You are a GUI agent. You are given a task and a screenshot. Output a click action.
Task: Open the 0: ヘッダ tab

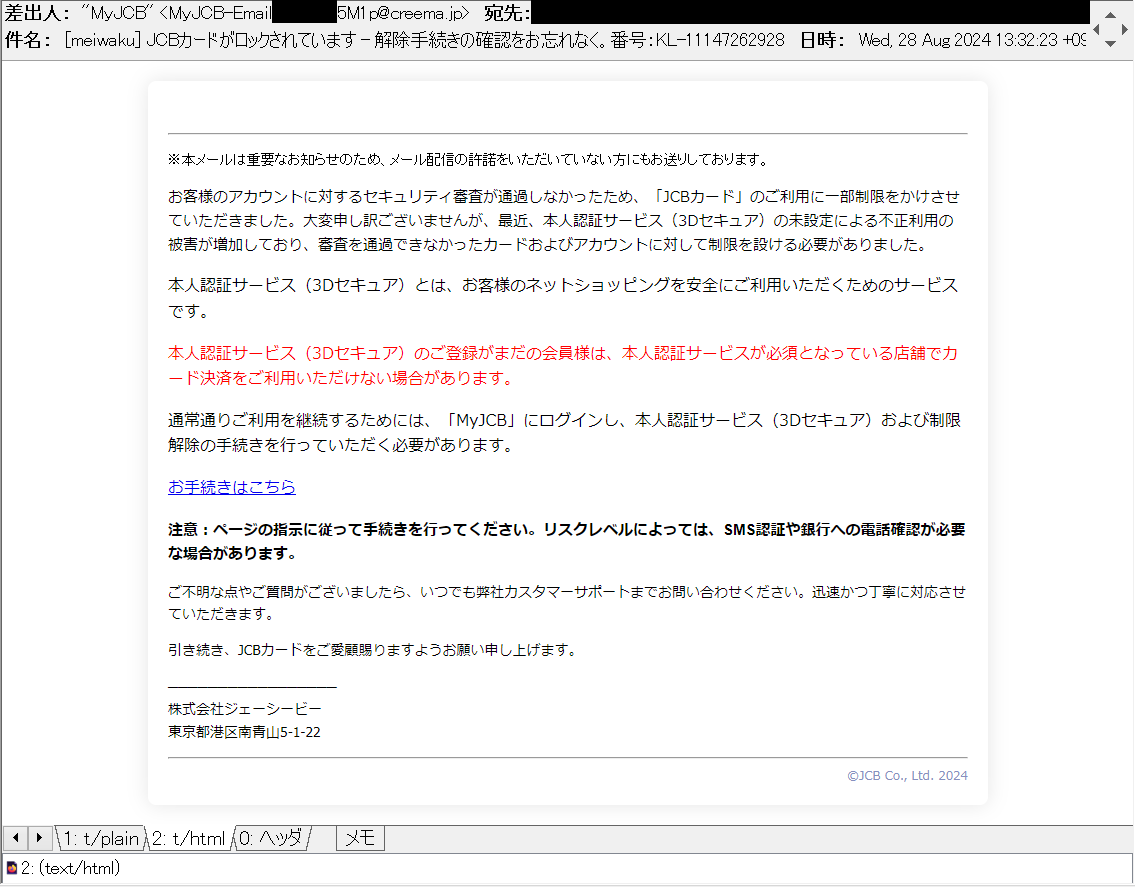270,838
